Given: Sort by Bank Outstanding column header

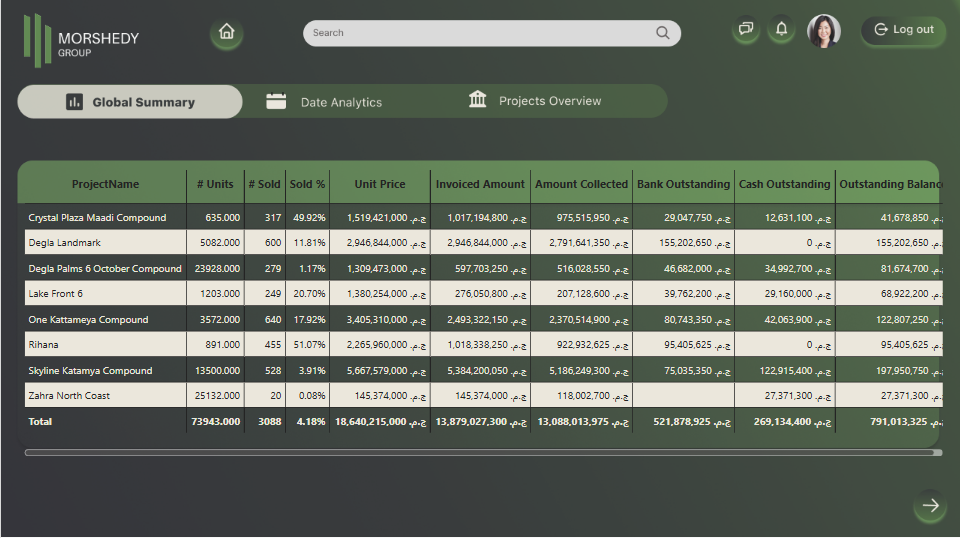Looking at the screenshot, I should coord(683,184).
